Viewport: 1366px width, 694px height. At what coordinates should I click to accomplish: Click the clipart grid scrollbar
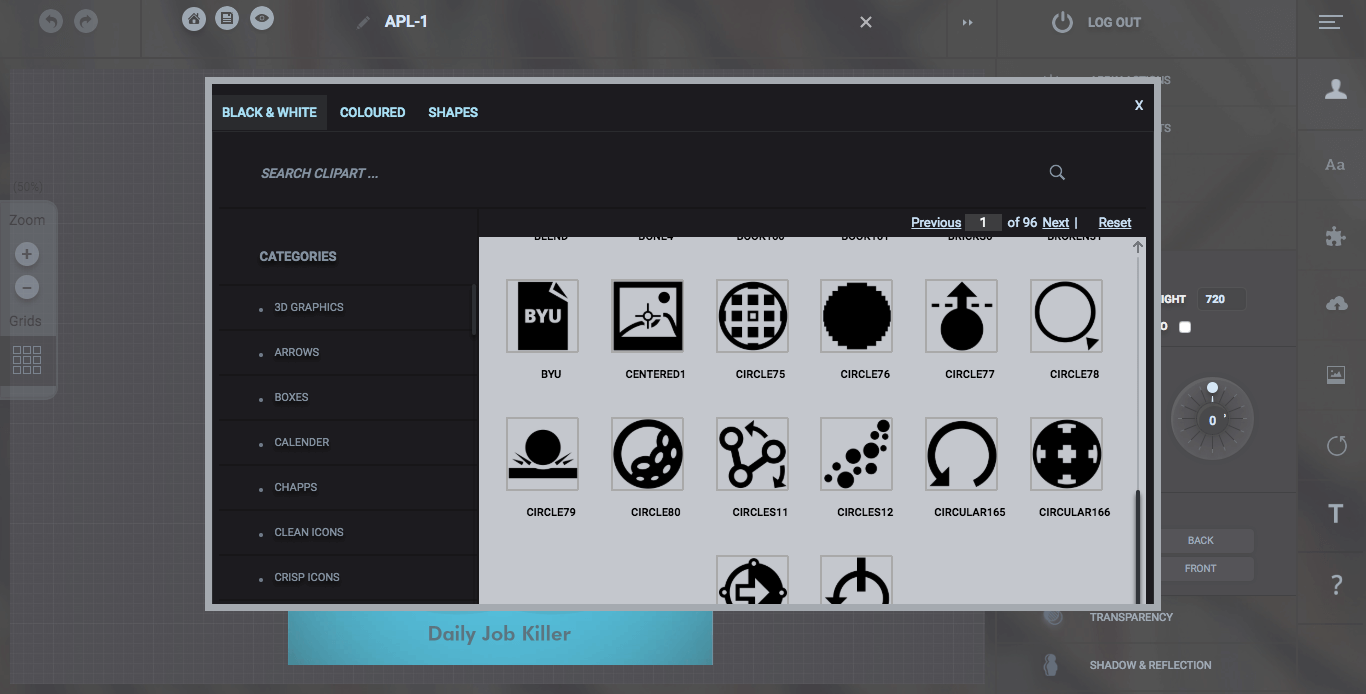1138,545
